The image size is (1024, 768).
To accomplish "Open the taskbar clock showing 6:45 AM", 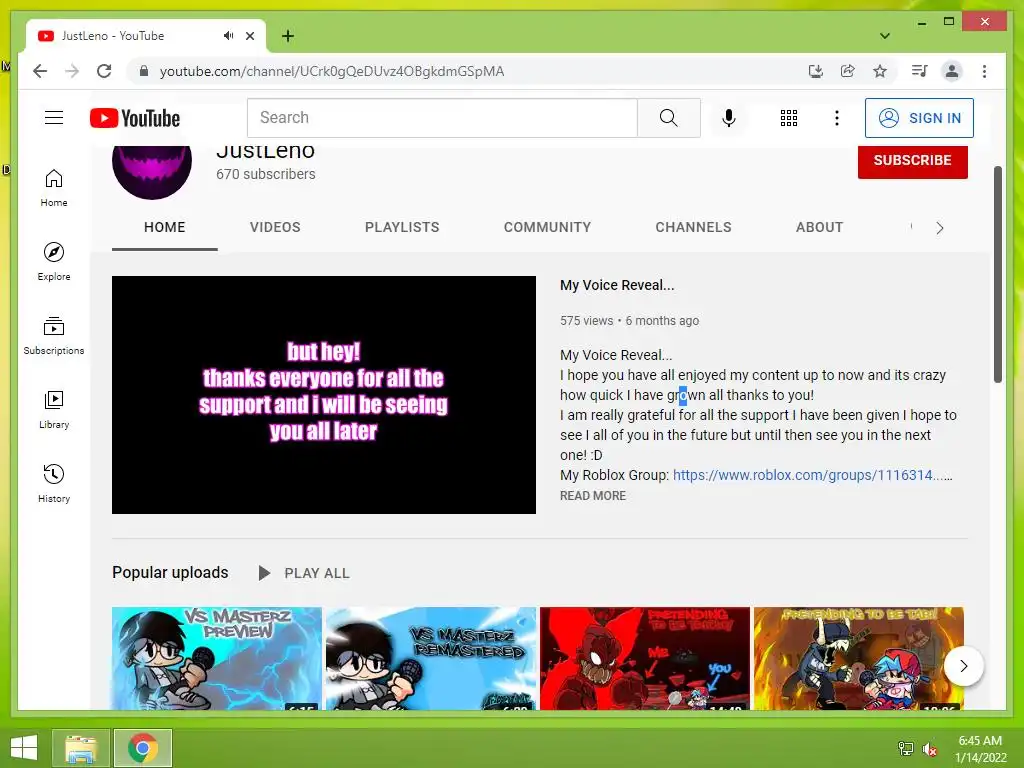I will click(x=980, y=749).
